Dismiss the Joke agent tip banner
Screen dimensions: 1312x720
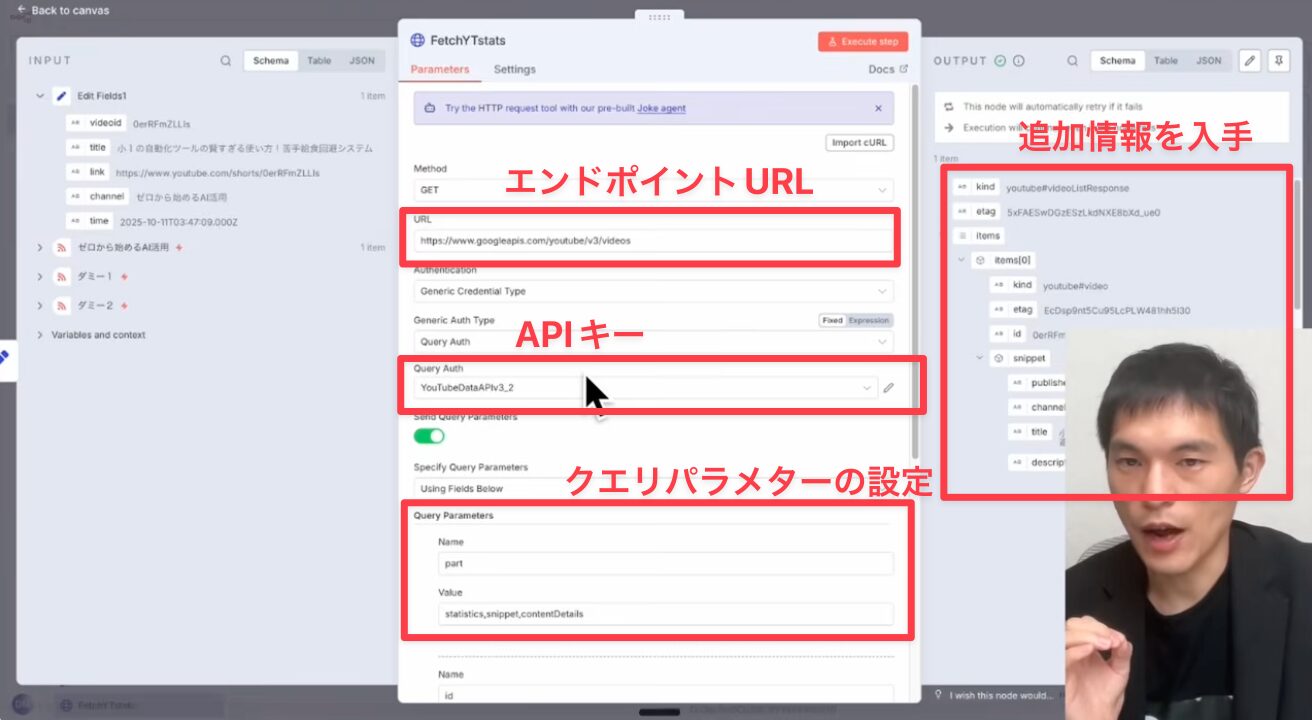878,108
